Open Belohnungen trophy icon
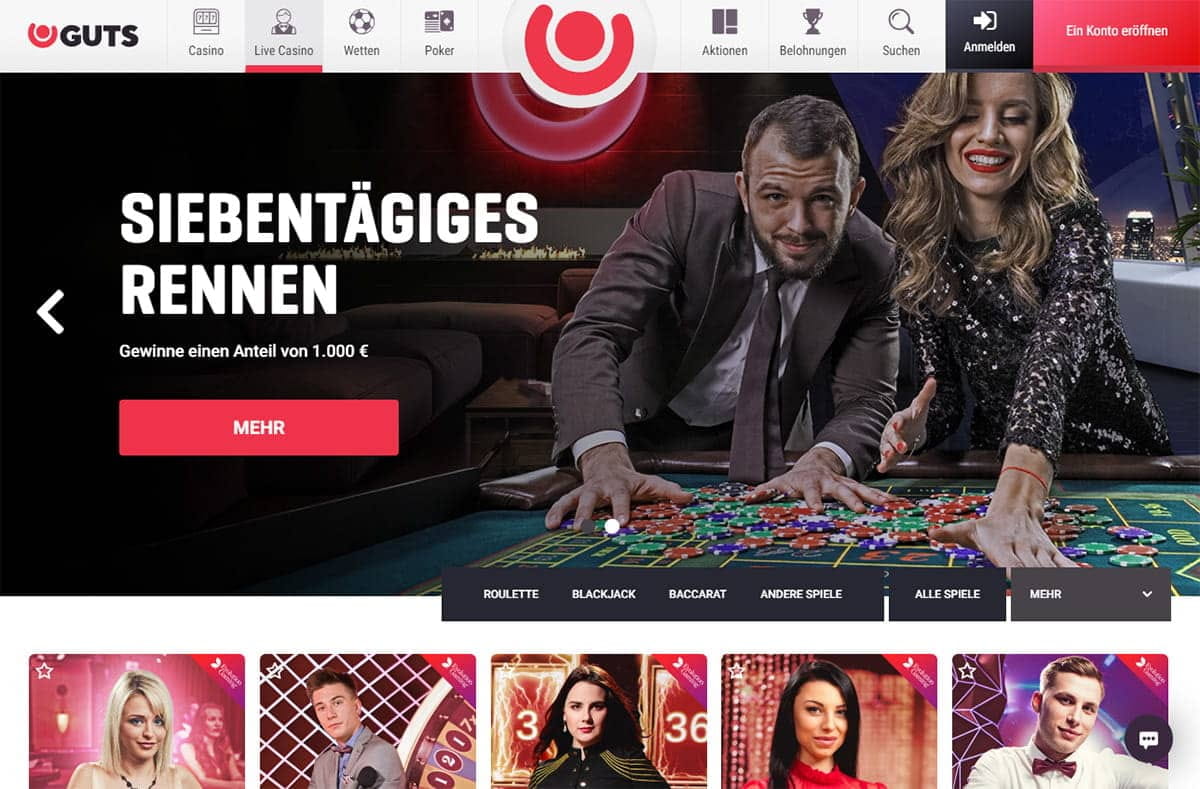1200x789 pixels. click(812, 22)
